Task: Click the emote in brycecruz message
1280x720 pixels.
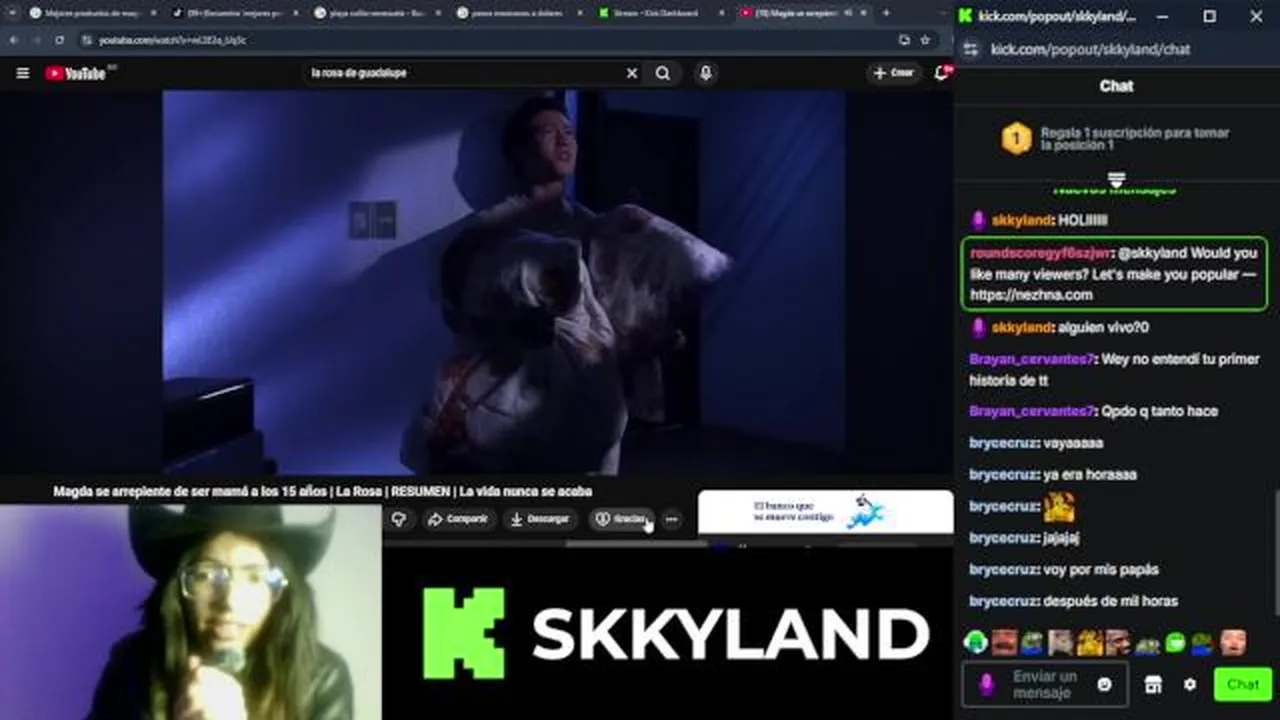Action: pyautogui.click(x=1059, y=507)
